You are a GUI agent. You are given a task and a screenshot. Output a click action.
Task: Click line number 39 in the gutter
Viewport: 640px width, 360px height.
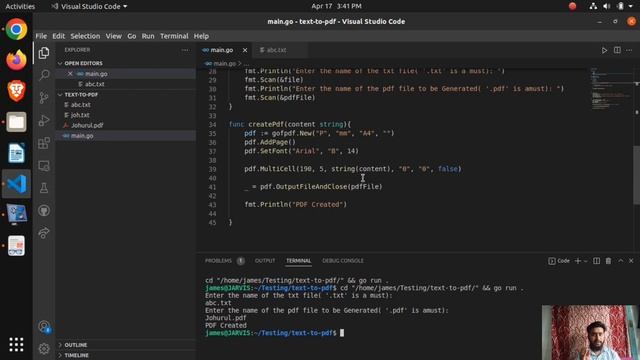point(212,169)
